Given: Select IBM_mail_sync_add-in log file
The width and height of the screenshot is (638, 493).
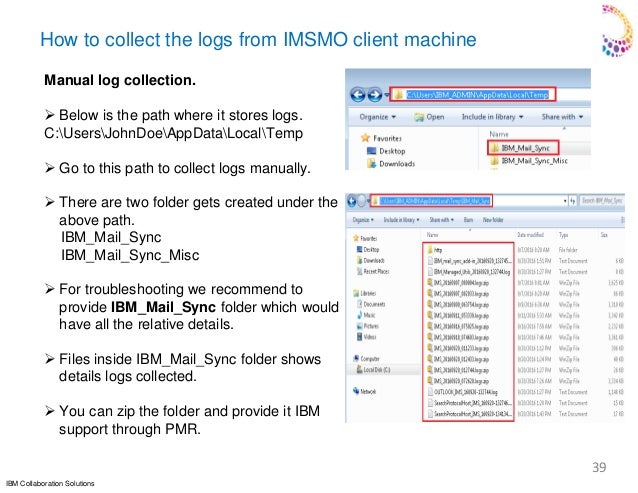Looking at the screenshot, I should point(469,261).
